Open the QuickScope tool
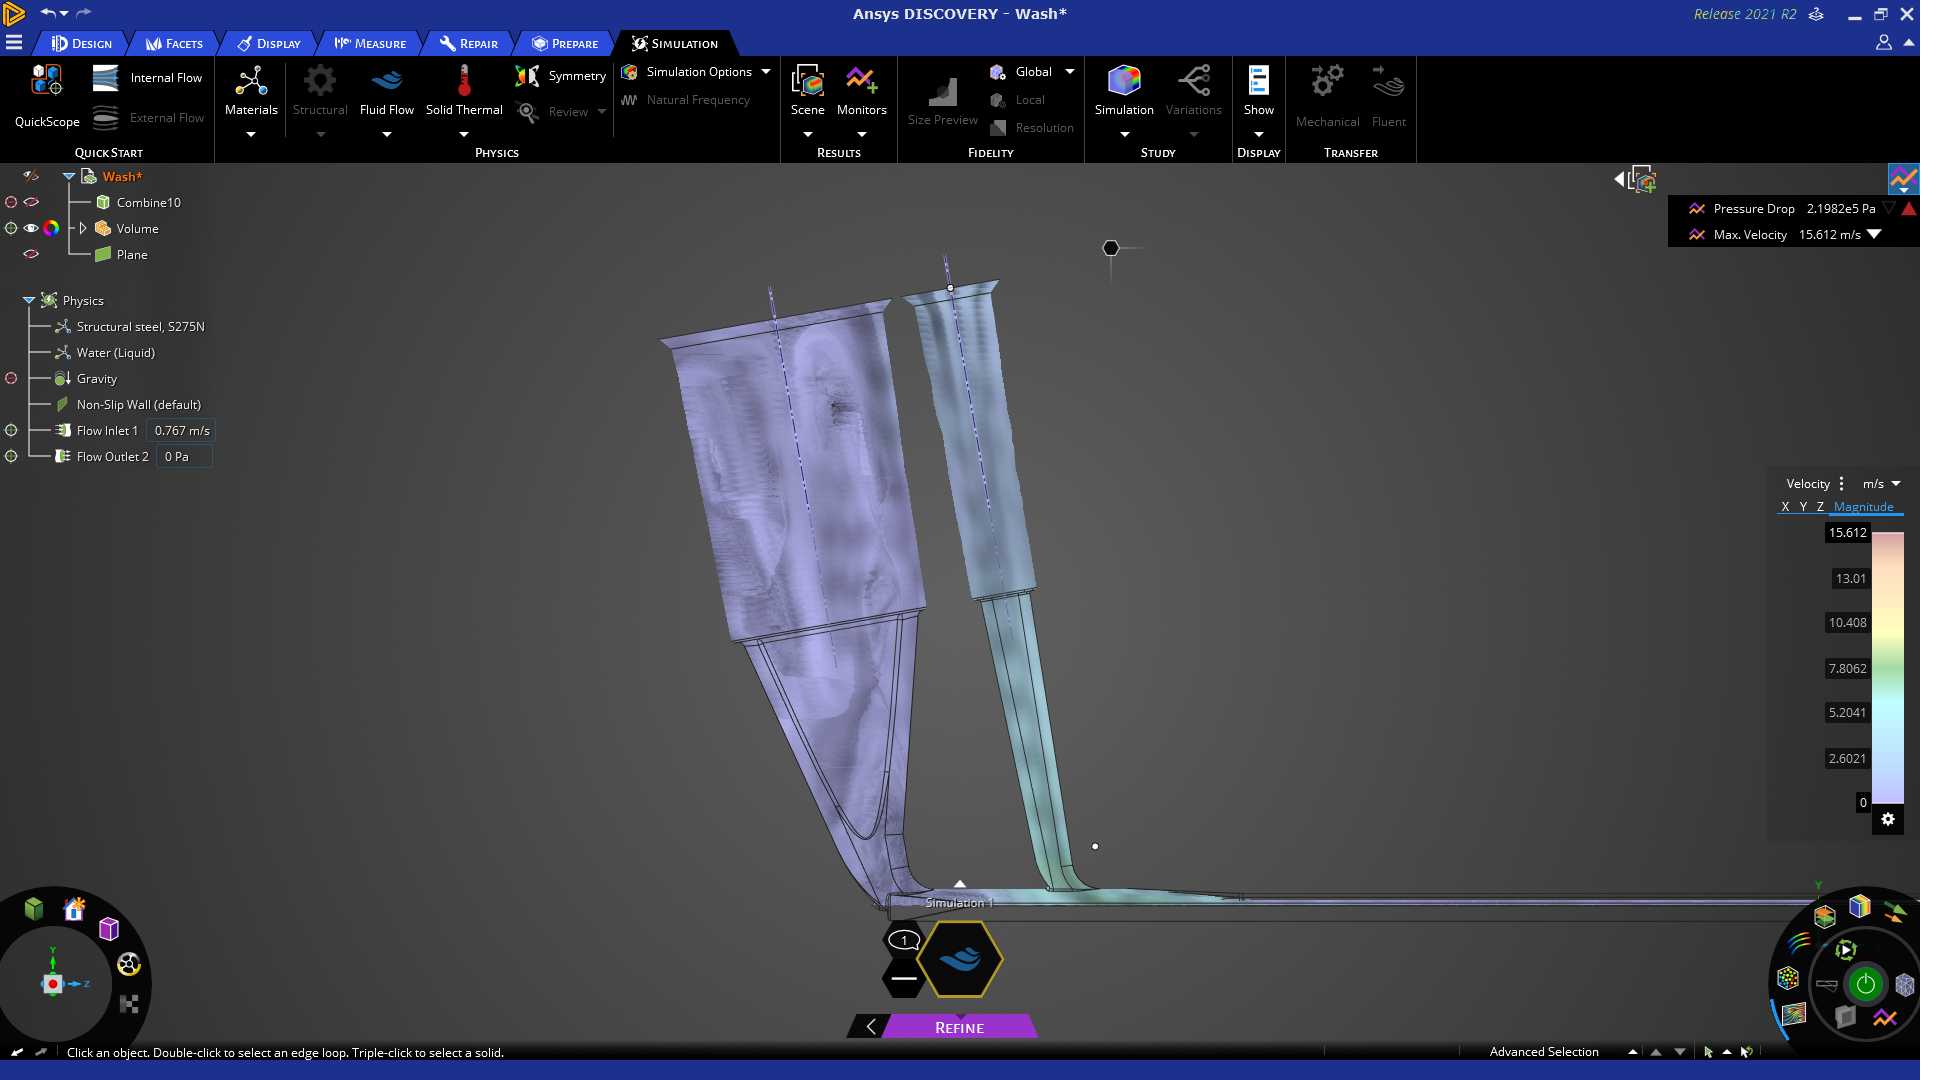The width and height of the screenshot is (1940, 1080). [46, 96]
